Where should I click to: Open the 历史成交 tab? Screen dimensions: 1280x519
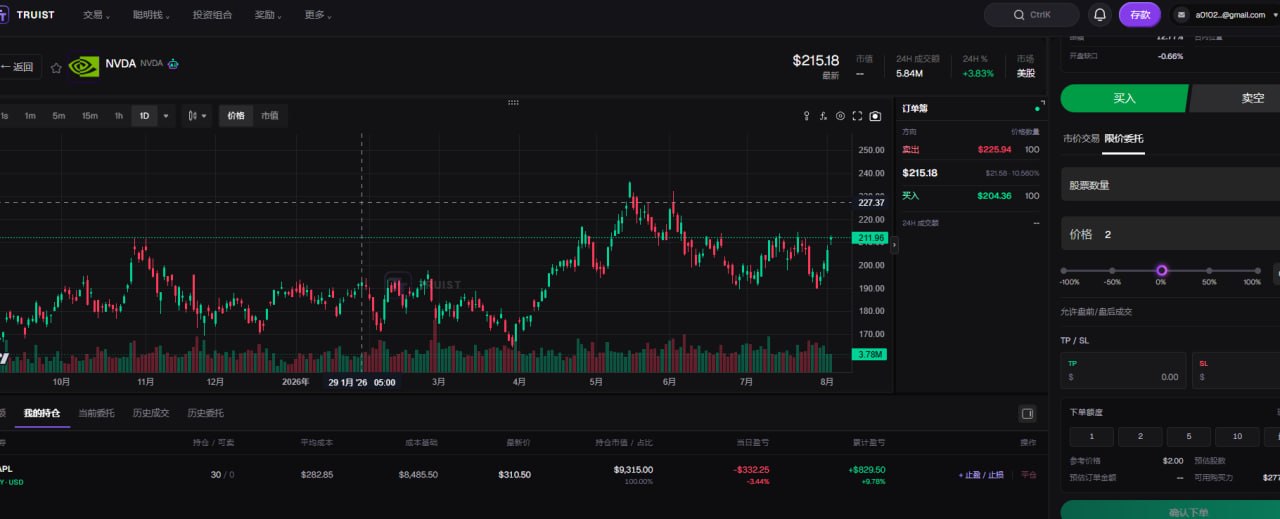pyautogui.click(x=151, y=413)
